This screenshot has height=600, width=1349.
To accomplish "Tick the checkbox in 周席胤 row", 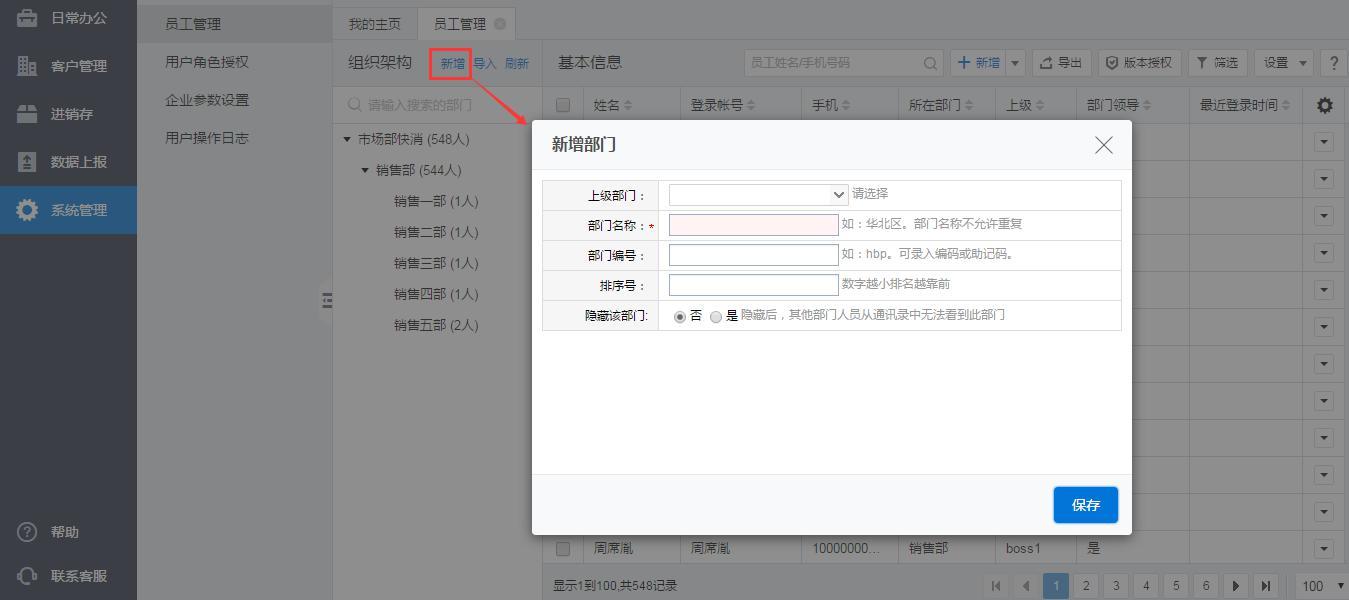I will coord(563,549).
